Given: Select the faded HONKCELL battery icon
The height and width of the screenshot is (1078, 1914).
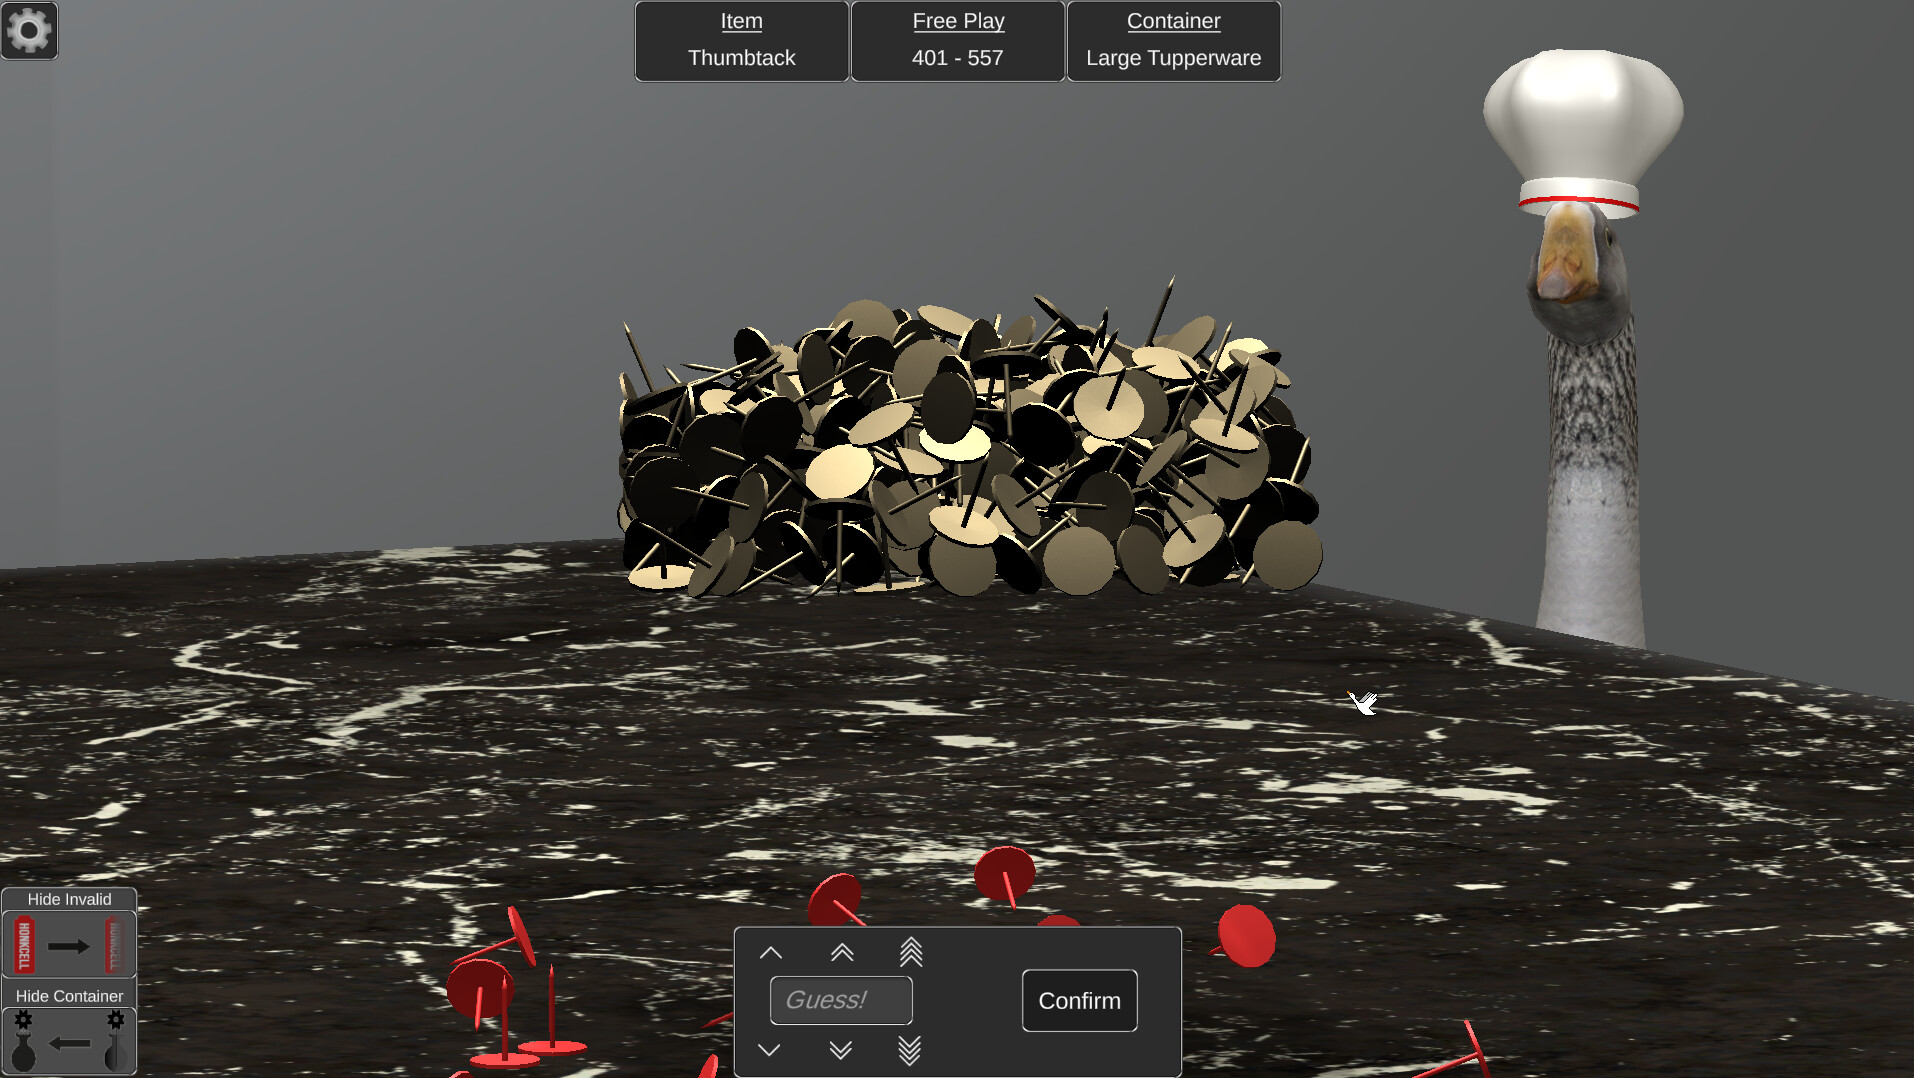Looking at the screenshot, I should pos(116,942).
